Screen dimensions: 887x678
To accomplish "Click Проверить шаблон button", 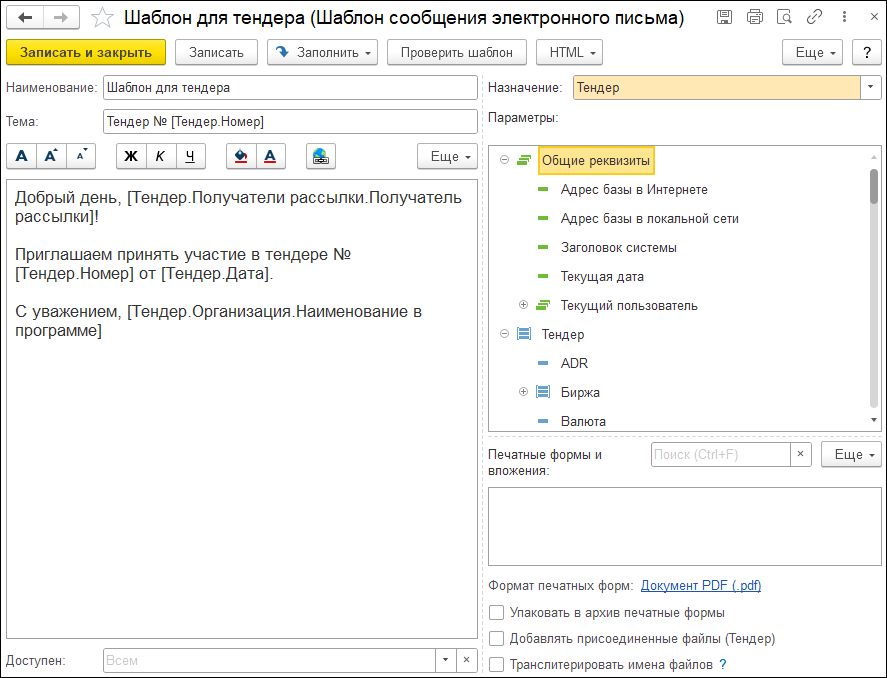I will coord(457,53).
